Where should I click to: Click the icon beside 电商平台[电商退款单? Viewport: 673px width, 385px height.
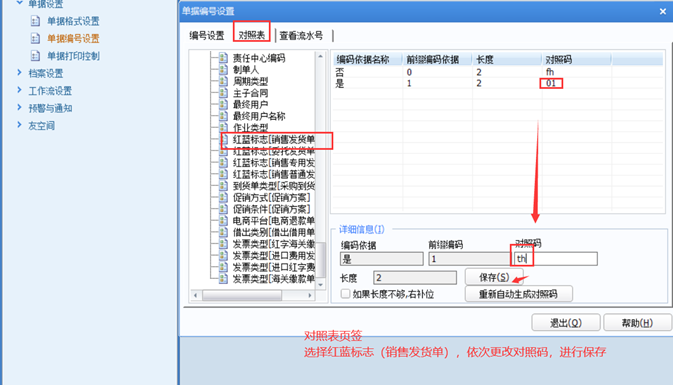(x=223, y=220)
